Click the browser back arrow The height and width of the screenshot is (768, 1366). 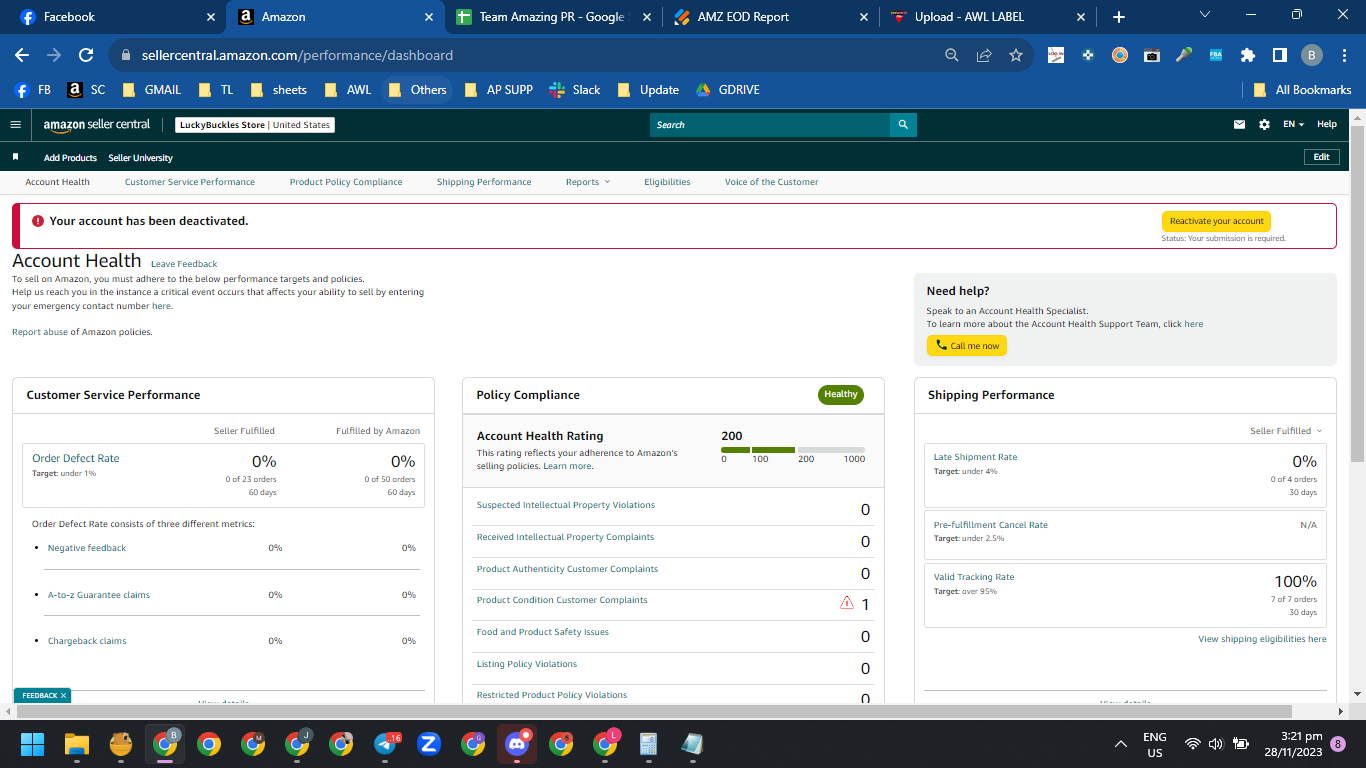click(x=22, y=55)
